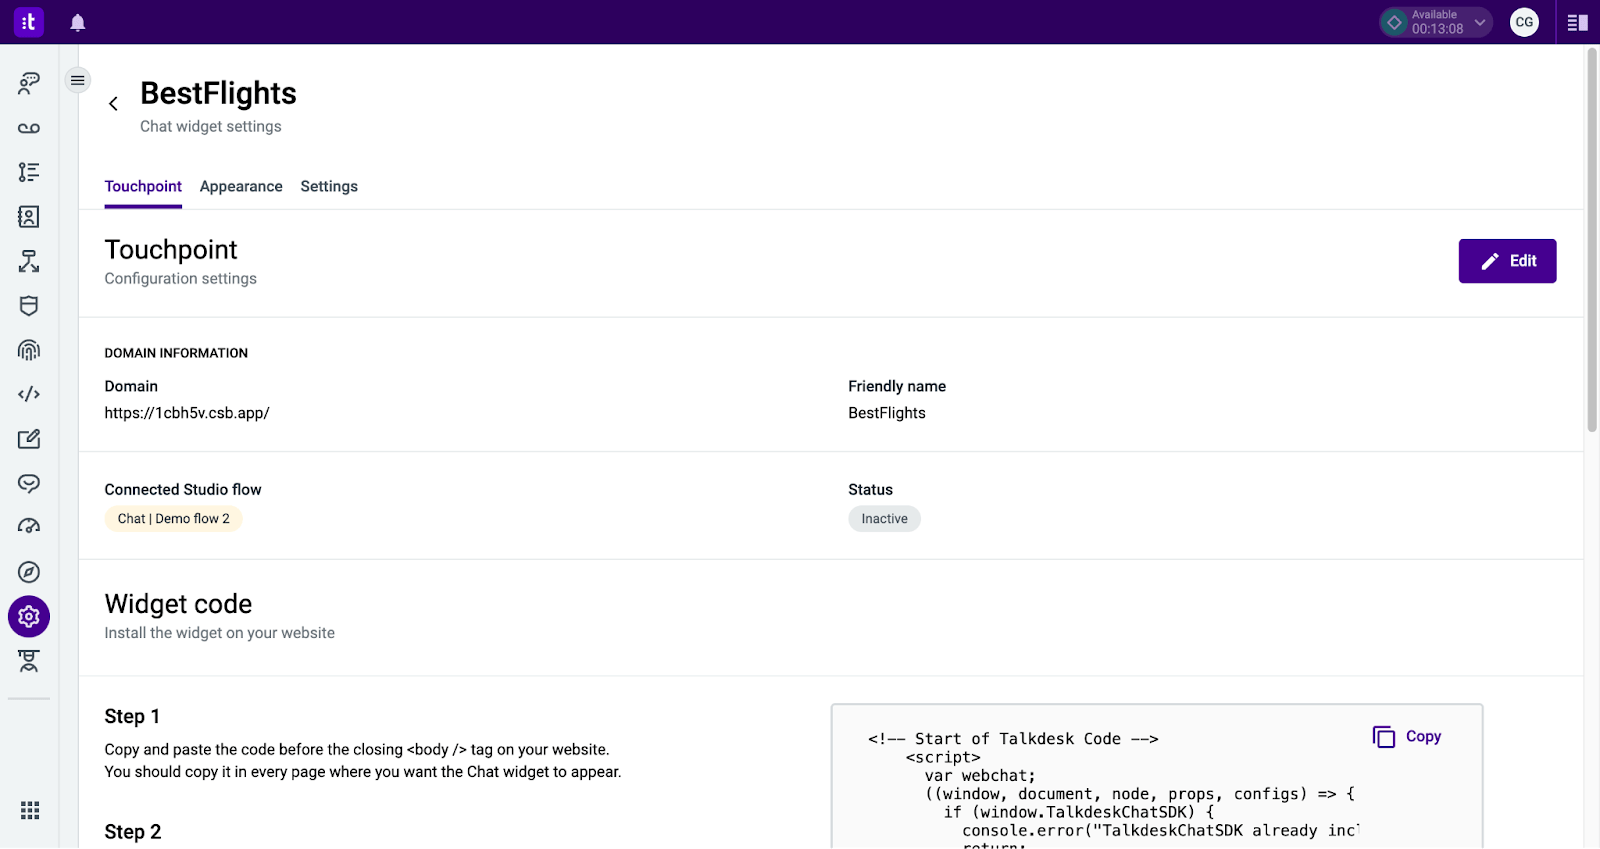
Task: Go back with the left arrow
Action: (113, 103)
